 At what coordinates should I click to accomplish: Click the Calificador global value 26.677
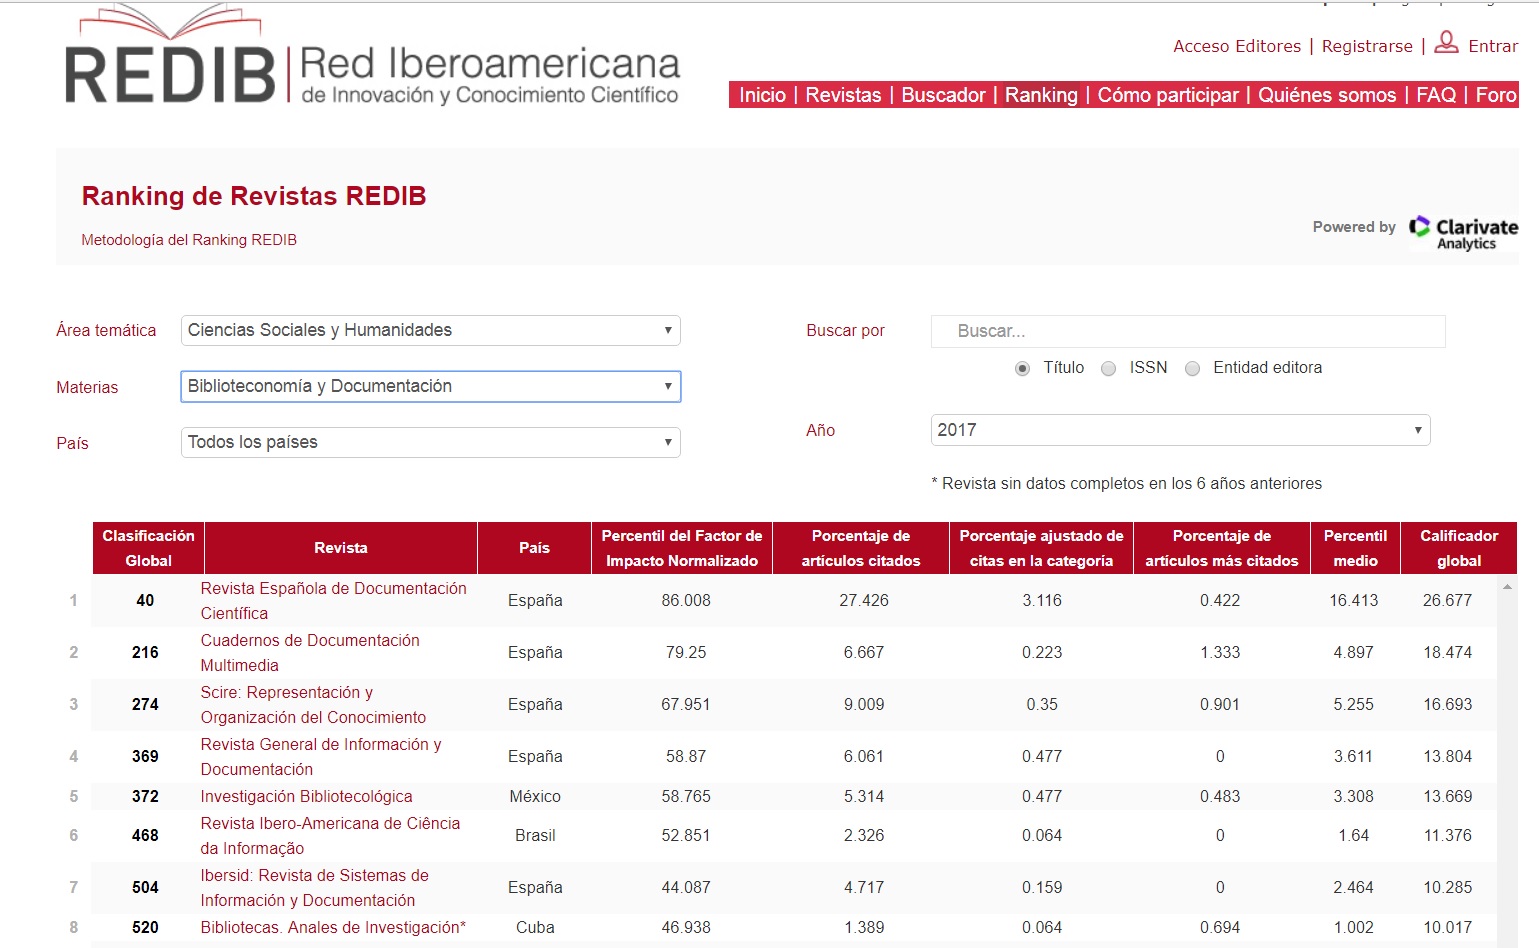[1447, 601]
